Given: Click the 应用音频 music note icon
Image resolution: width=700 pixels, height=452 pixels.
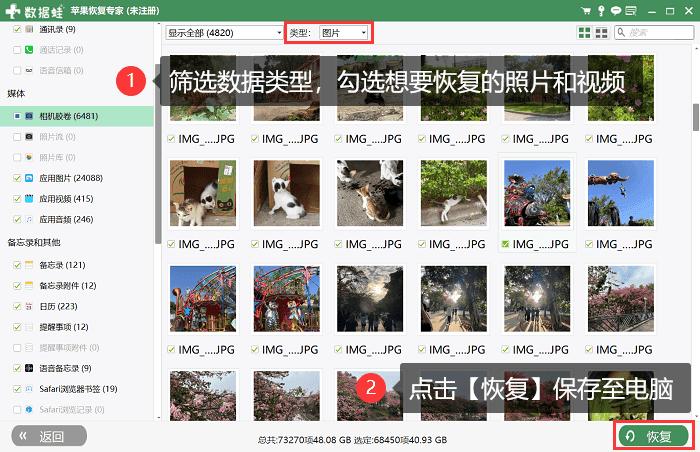Looking at the screenshot, I should coord(29,219).
